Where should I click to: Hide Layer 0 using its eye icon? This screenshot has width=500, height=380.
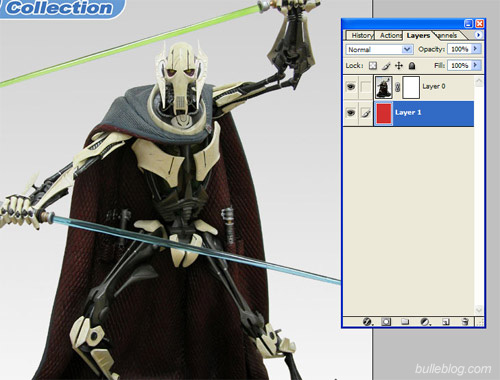click(x=351, y=87)
